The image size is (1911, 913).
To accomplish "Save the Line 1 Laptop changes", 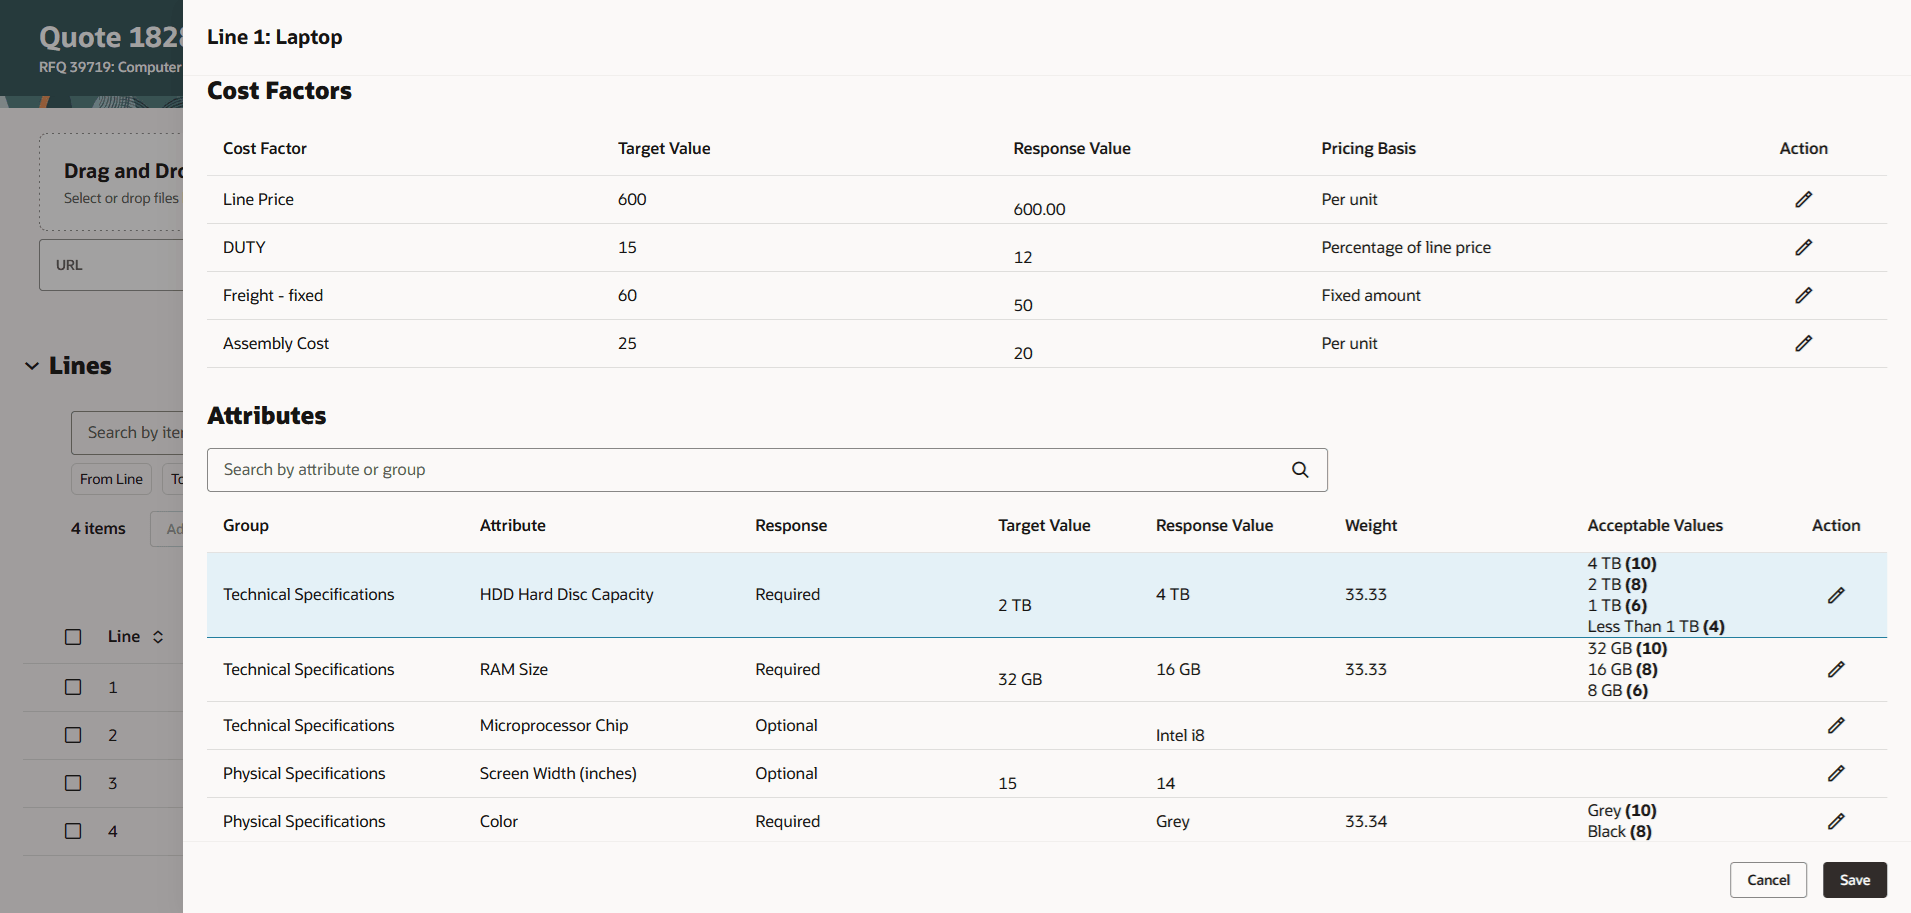I will (1854, 880).
